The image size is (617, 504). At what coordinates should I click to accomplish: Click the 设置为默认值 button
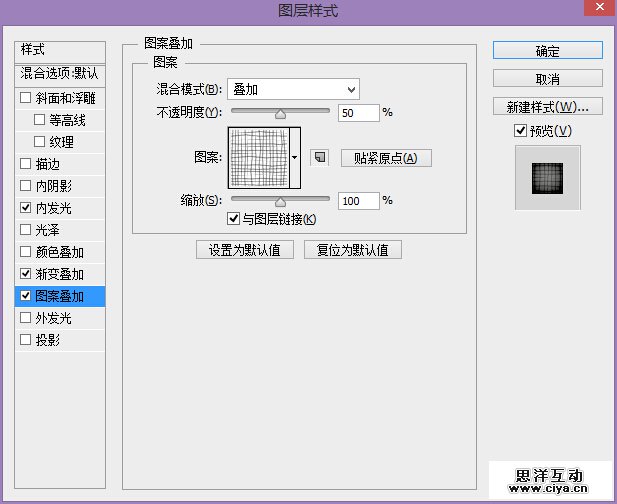(245, 250)
